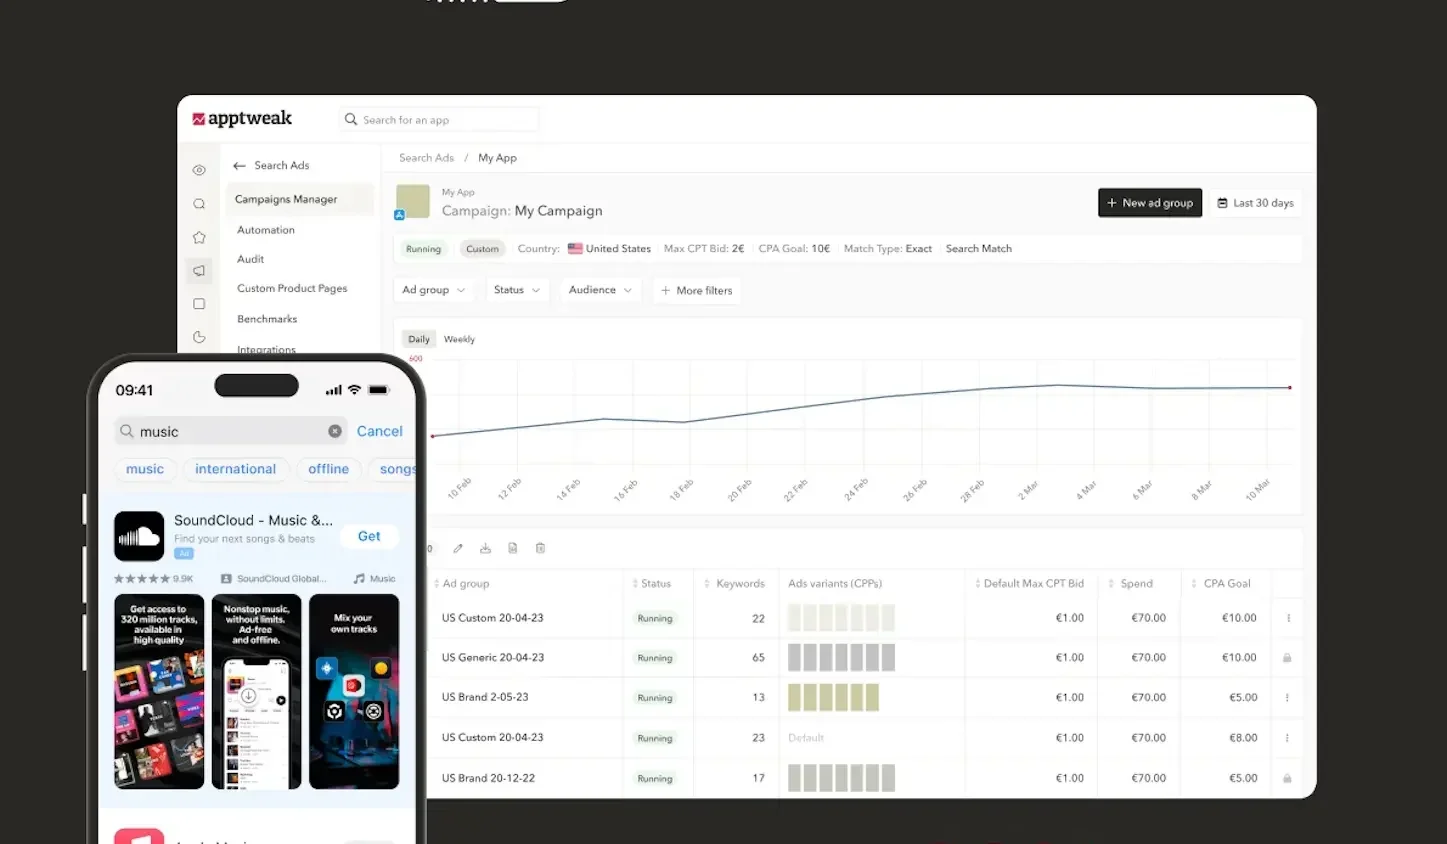
Task: Click the download icon above the table
Action: (485, 548)
